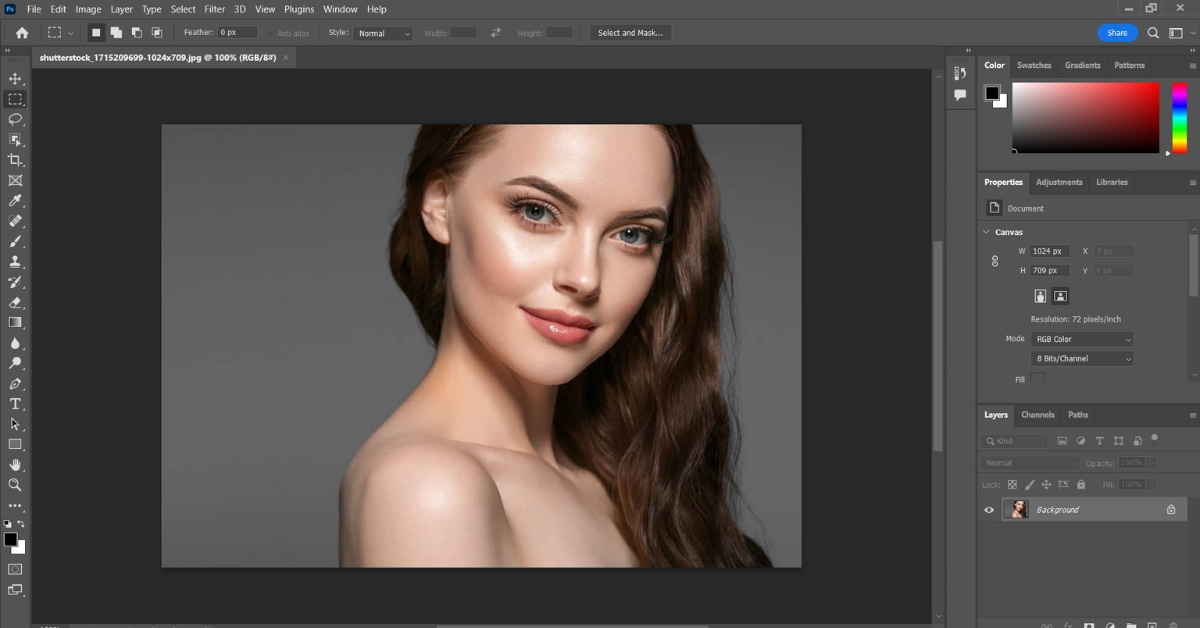Screen dimensions: 1200x628
Task: Open the Kind filter dropdown in Layers
Action: pyautogui.click(x=1016, y=441)
